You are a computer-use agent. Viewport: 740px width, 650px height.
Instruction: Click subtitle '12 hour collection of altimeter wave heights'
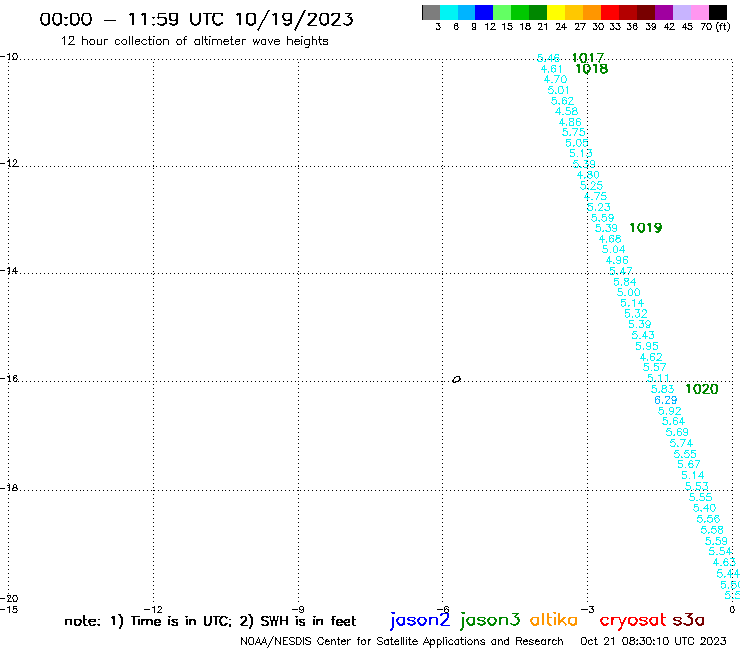pos(195,41)
